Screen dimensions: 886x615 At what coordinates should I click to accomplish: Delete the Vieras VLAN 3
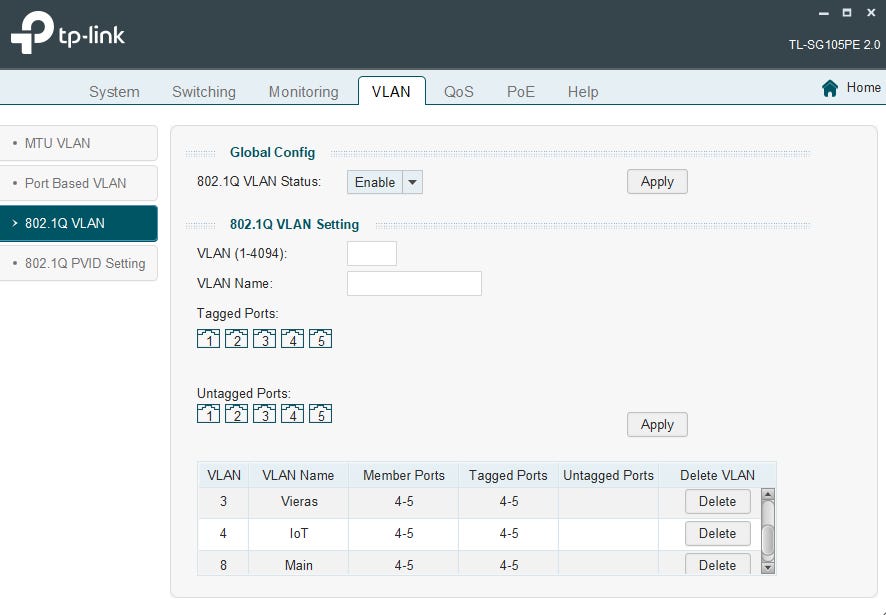[718, 501]
